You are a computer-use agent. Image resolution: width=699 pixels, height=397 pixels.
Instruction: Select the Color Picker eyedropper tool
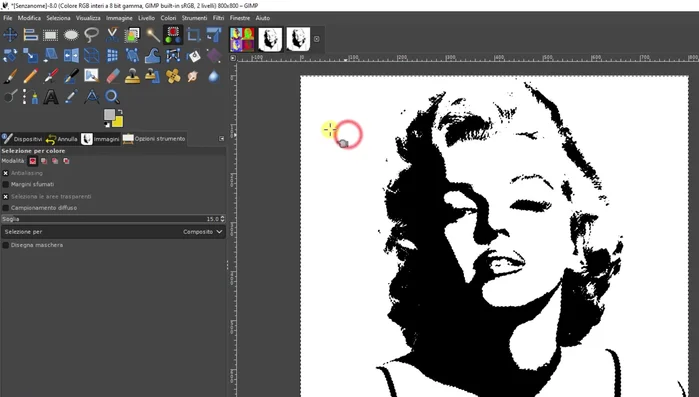[x=71, y=97]
